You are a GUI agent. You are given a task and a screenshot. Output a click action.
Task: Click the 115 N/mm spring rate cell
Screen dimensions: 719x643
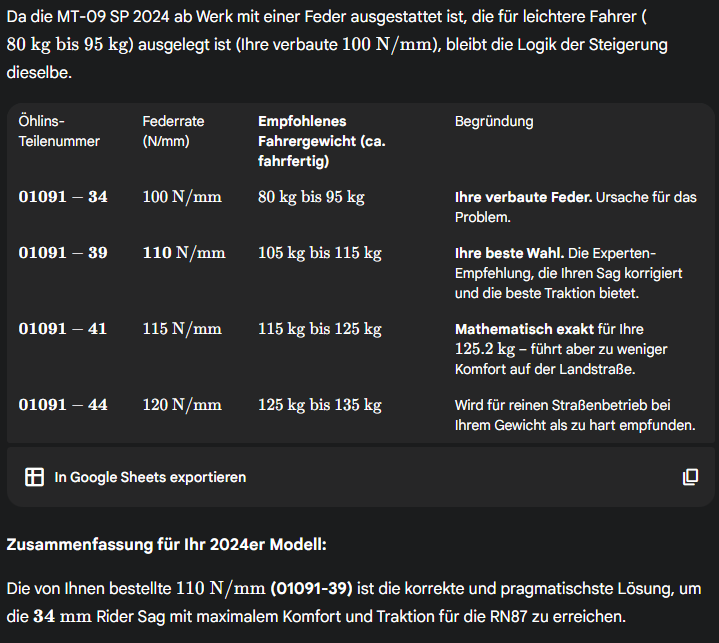tap(182, 329)
